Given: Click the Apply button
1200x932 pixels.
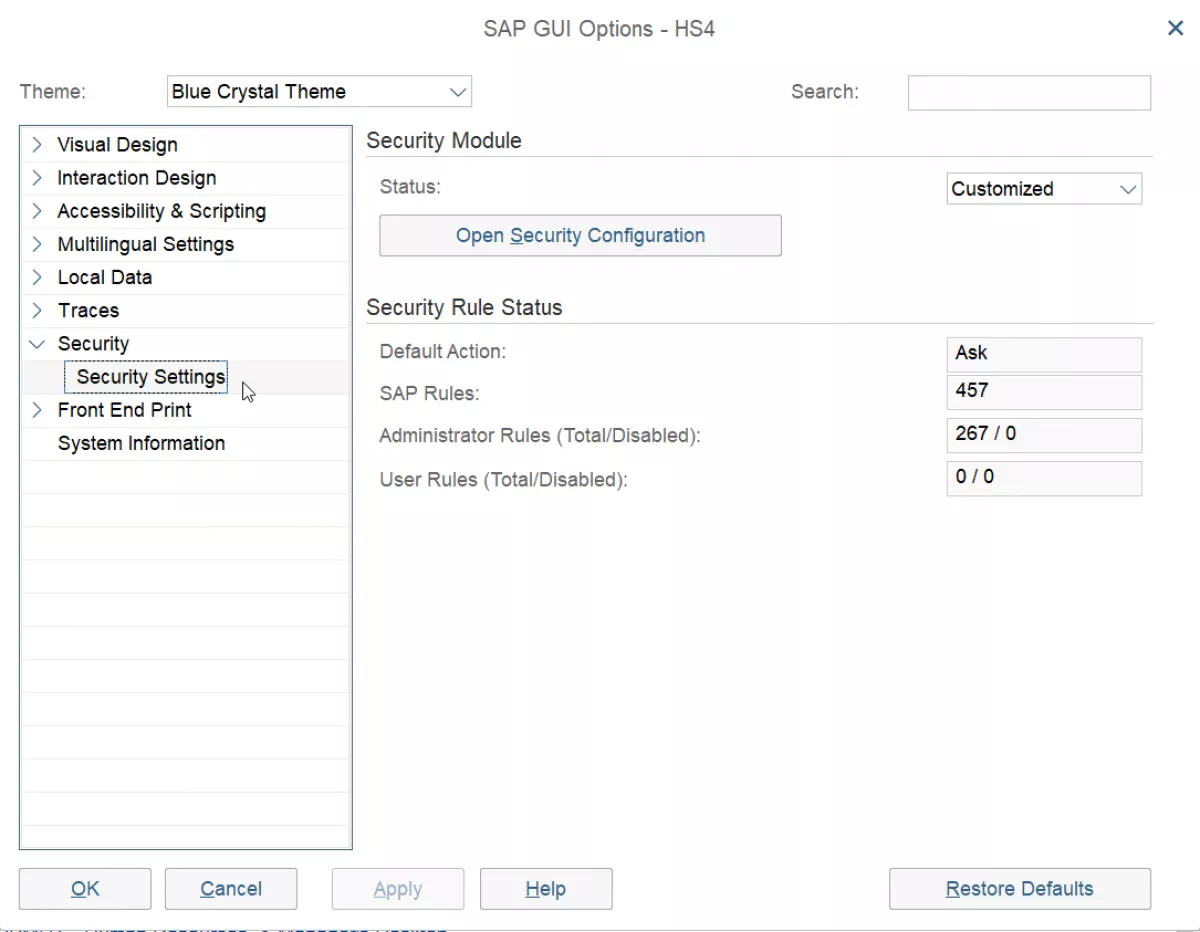Looking at the screenshot, I should (x=398, y=889).
